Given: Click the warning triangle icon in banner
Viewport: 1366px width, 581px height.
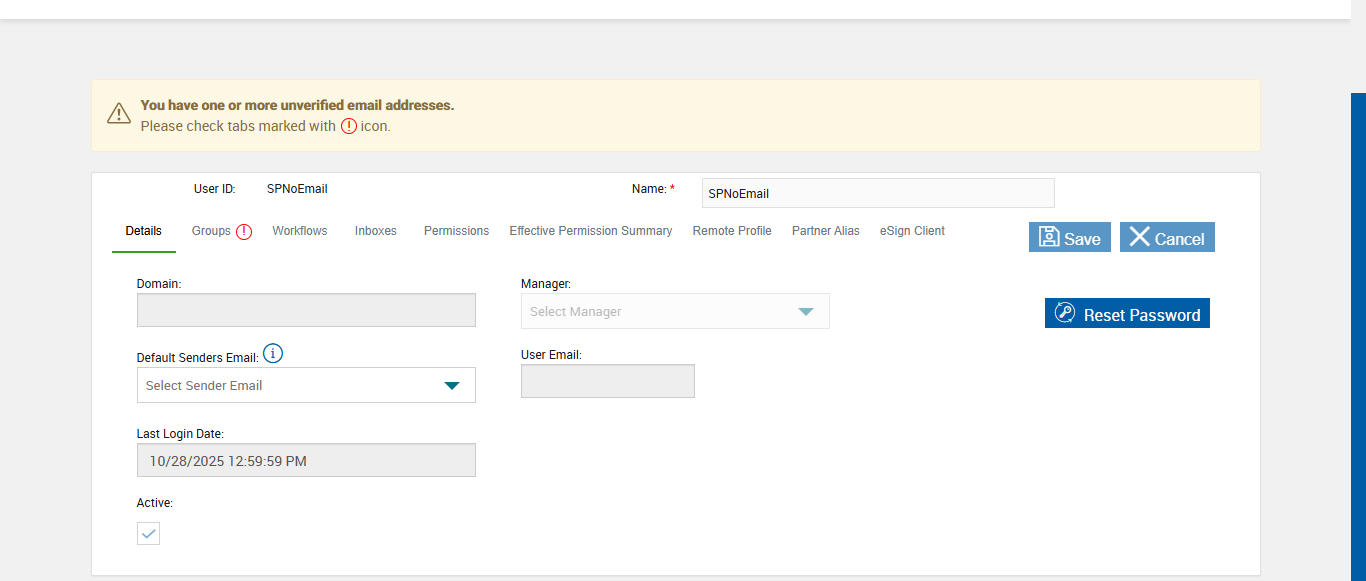Looking at the screenshot, I should click(x=119, y=114).
